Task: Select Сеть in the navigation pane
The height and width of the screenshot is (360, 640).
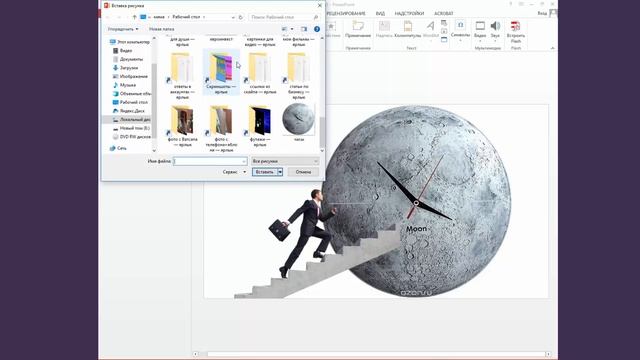Action: [x=118, y=148]
